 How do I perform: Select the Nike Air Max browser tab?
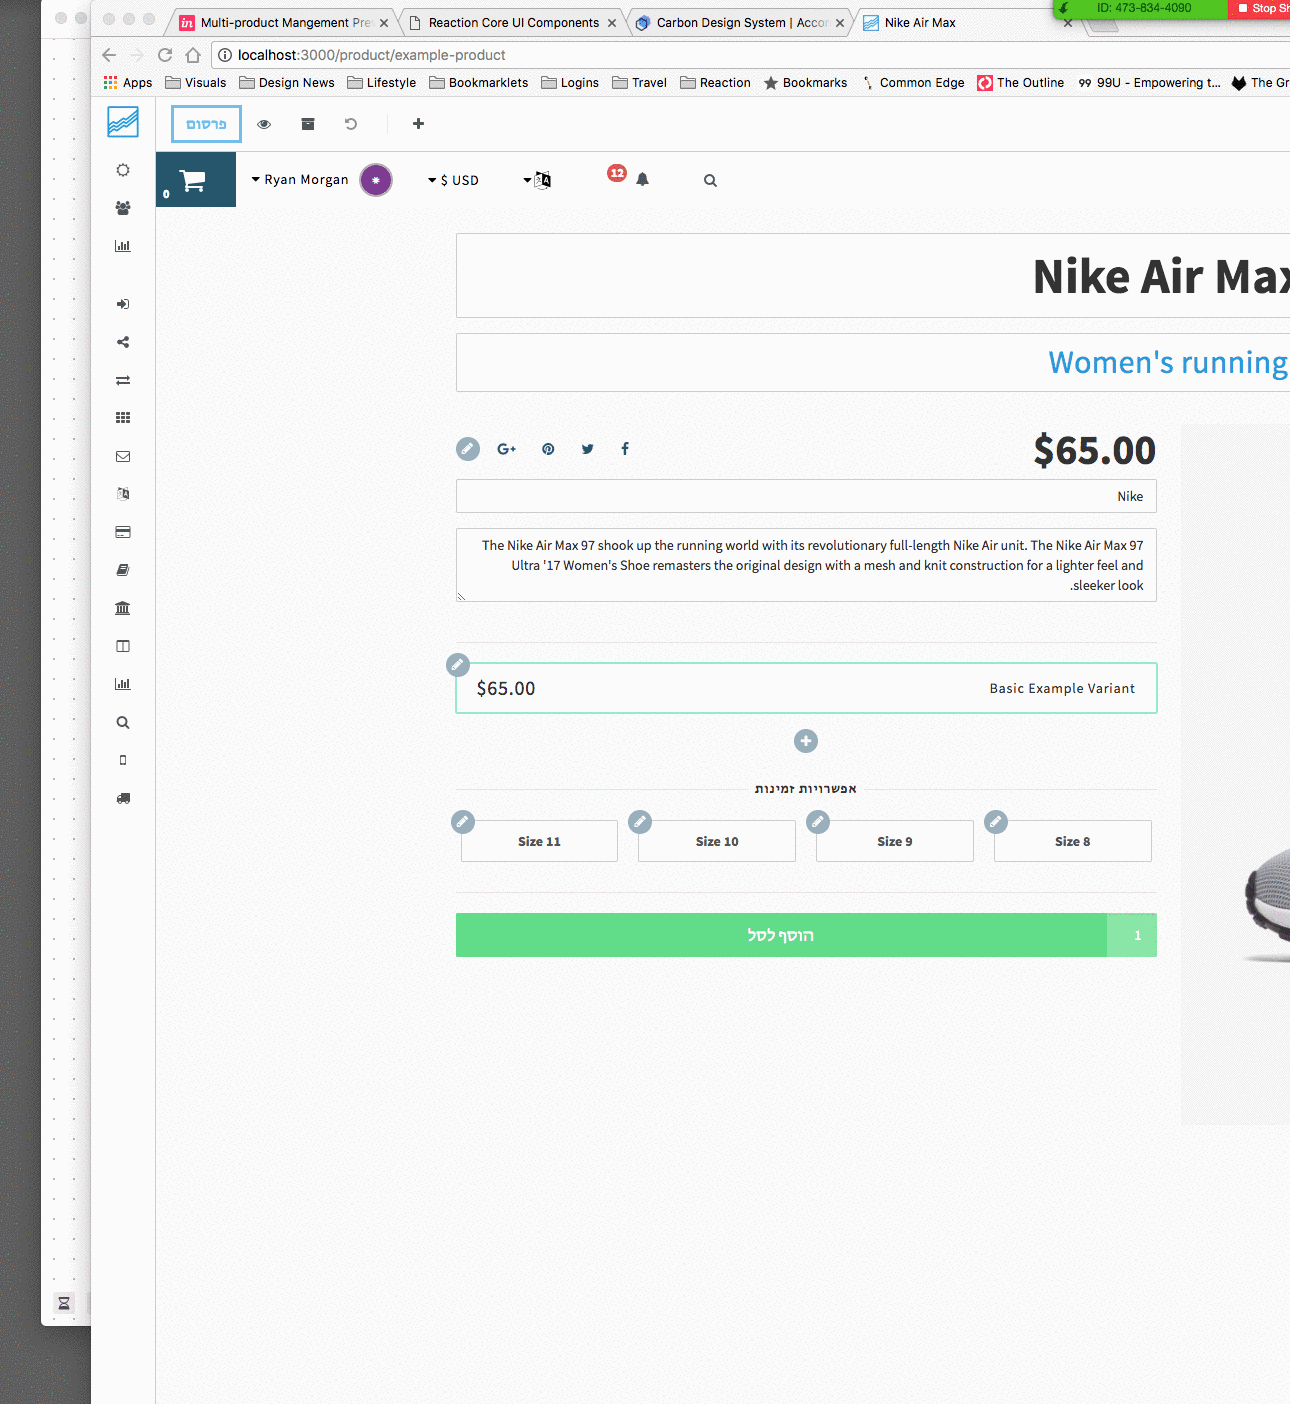point(968,22)
